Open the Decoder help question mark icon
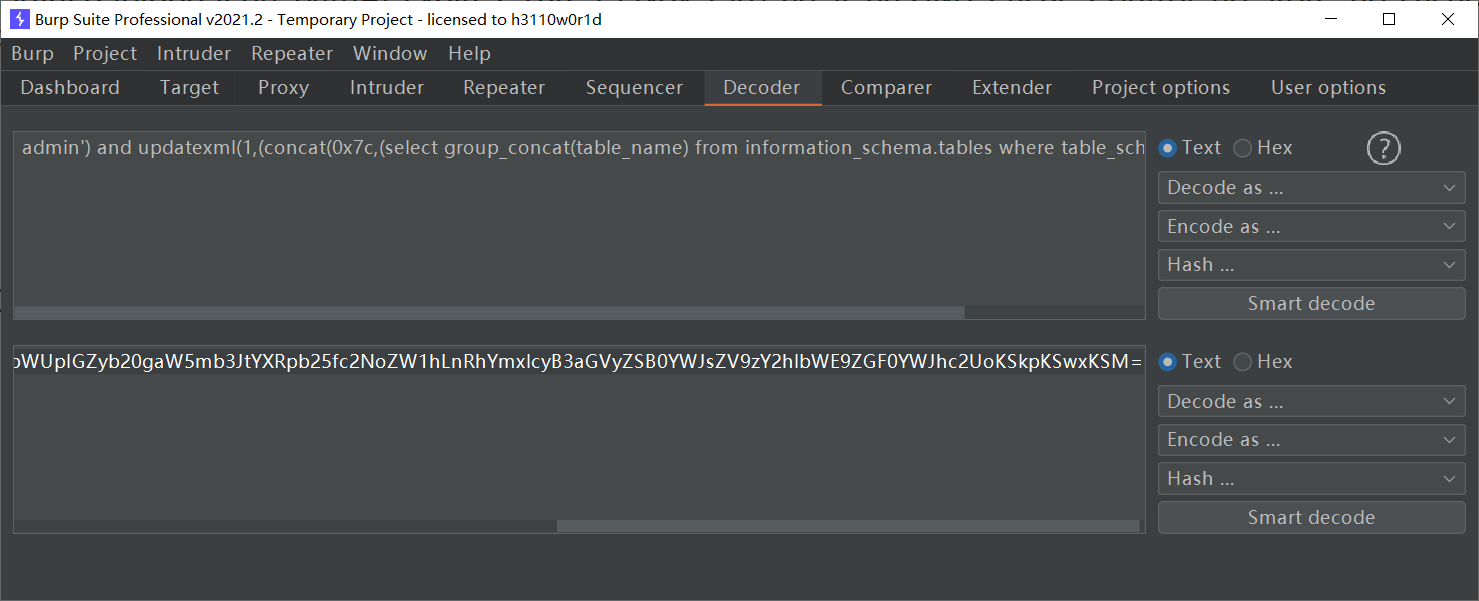The image size is (1479, 601). pyautogui.click(x=1383, y=149)
